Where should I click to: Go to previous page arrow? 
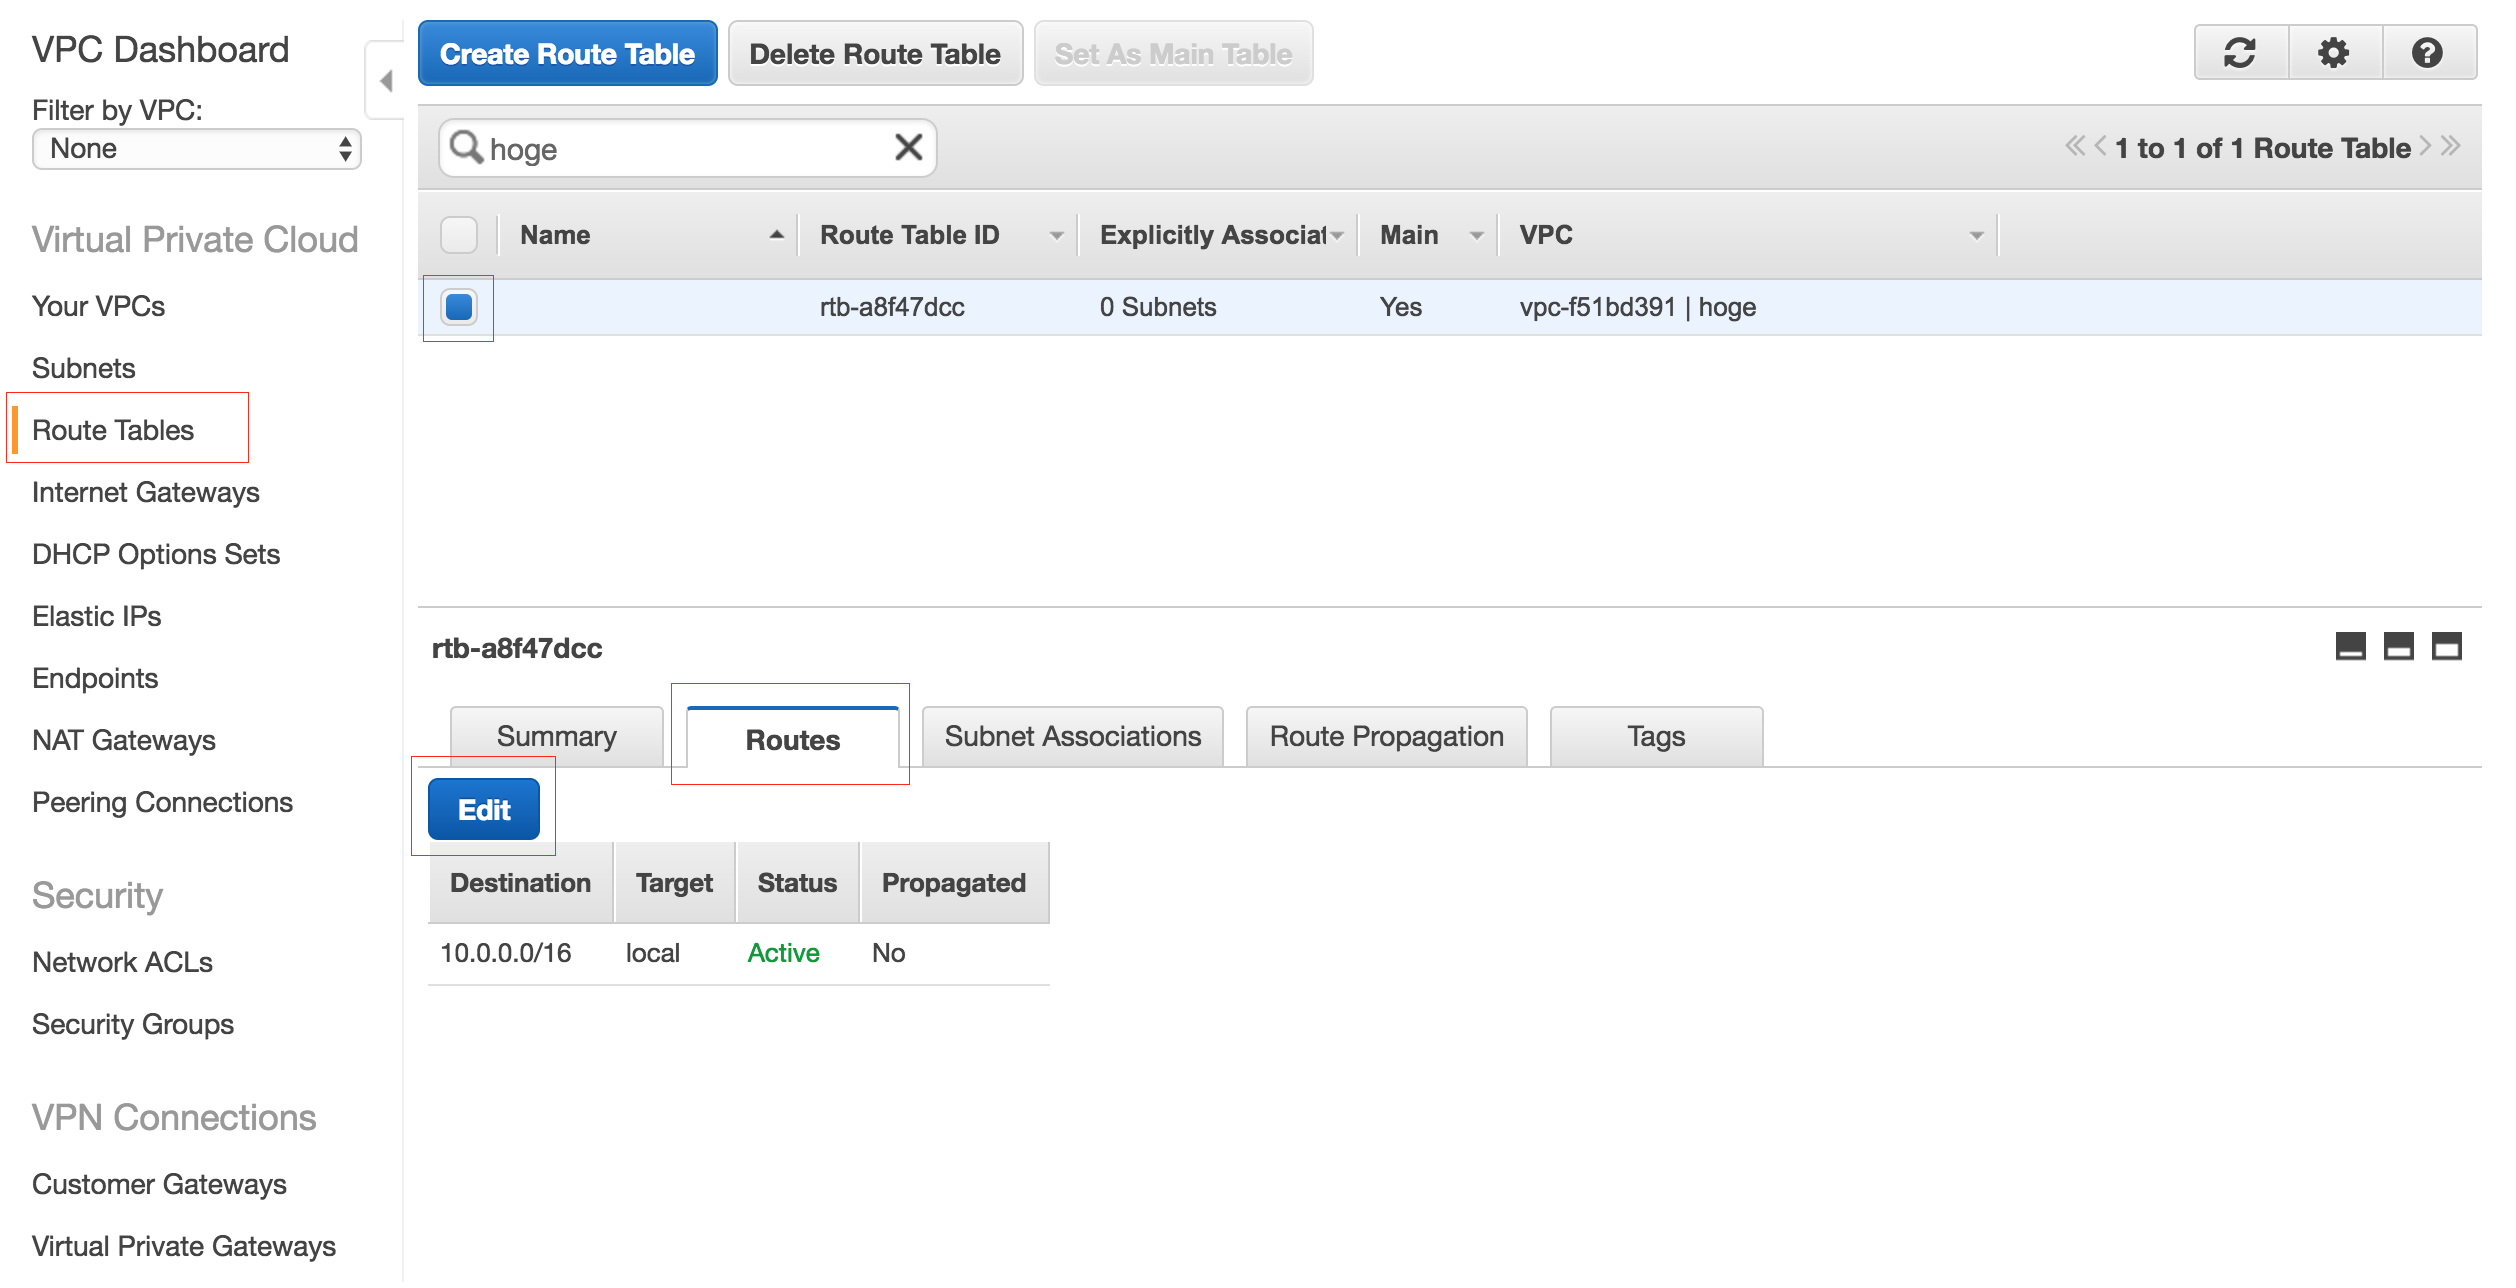(x=2100, y=147)
